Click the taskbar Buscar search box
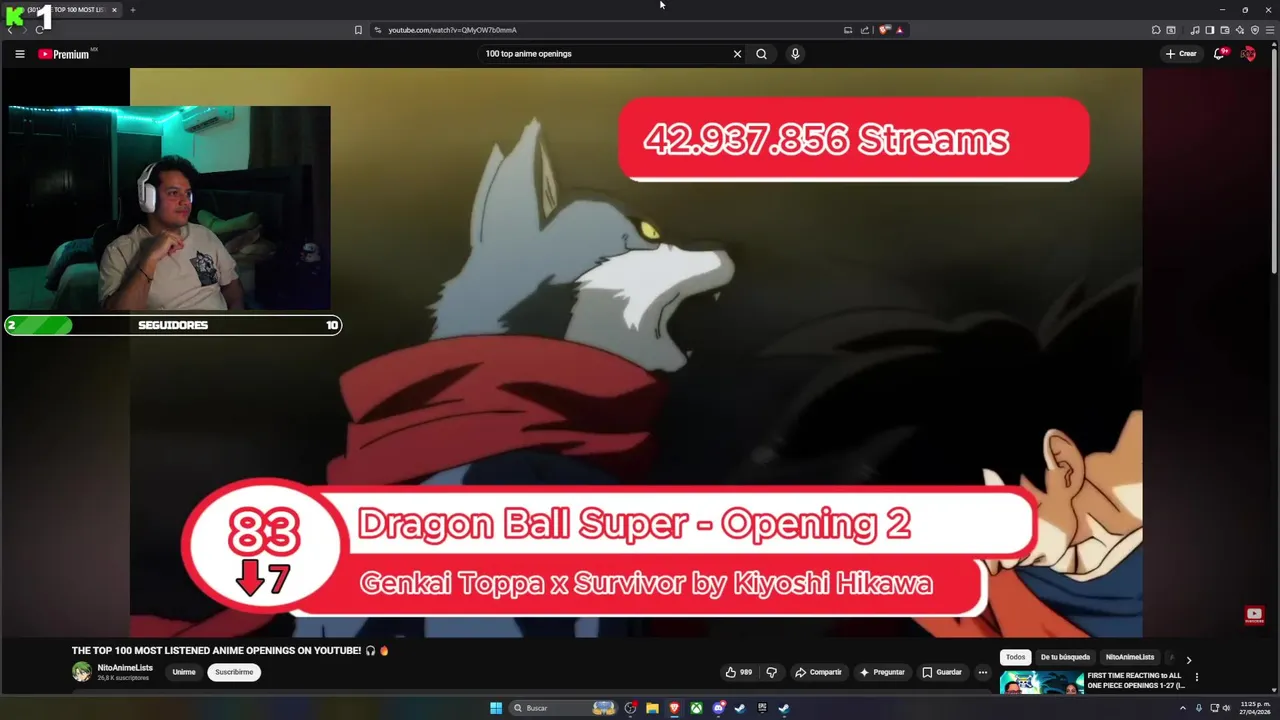The image size is (1280, 720). (563, 708)
